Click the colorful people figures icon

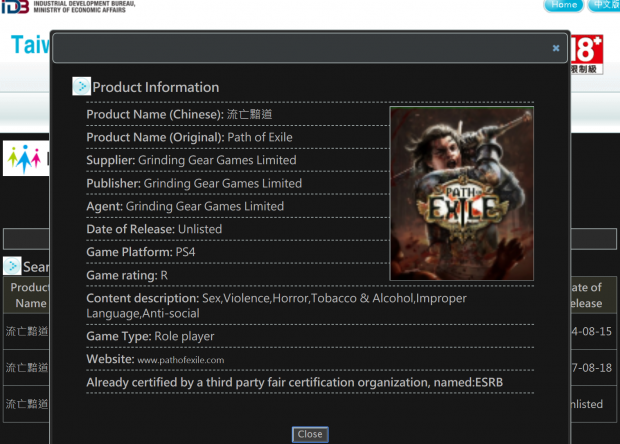[24, 159]
